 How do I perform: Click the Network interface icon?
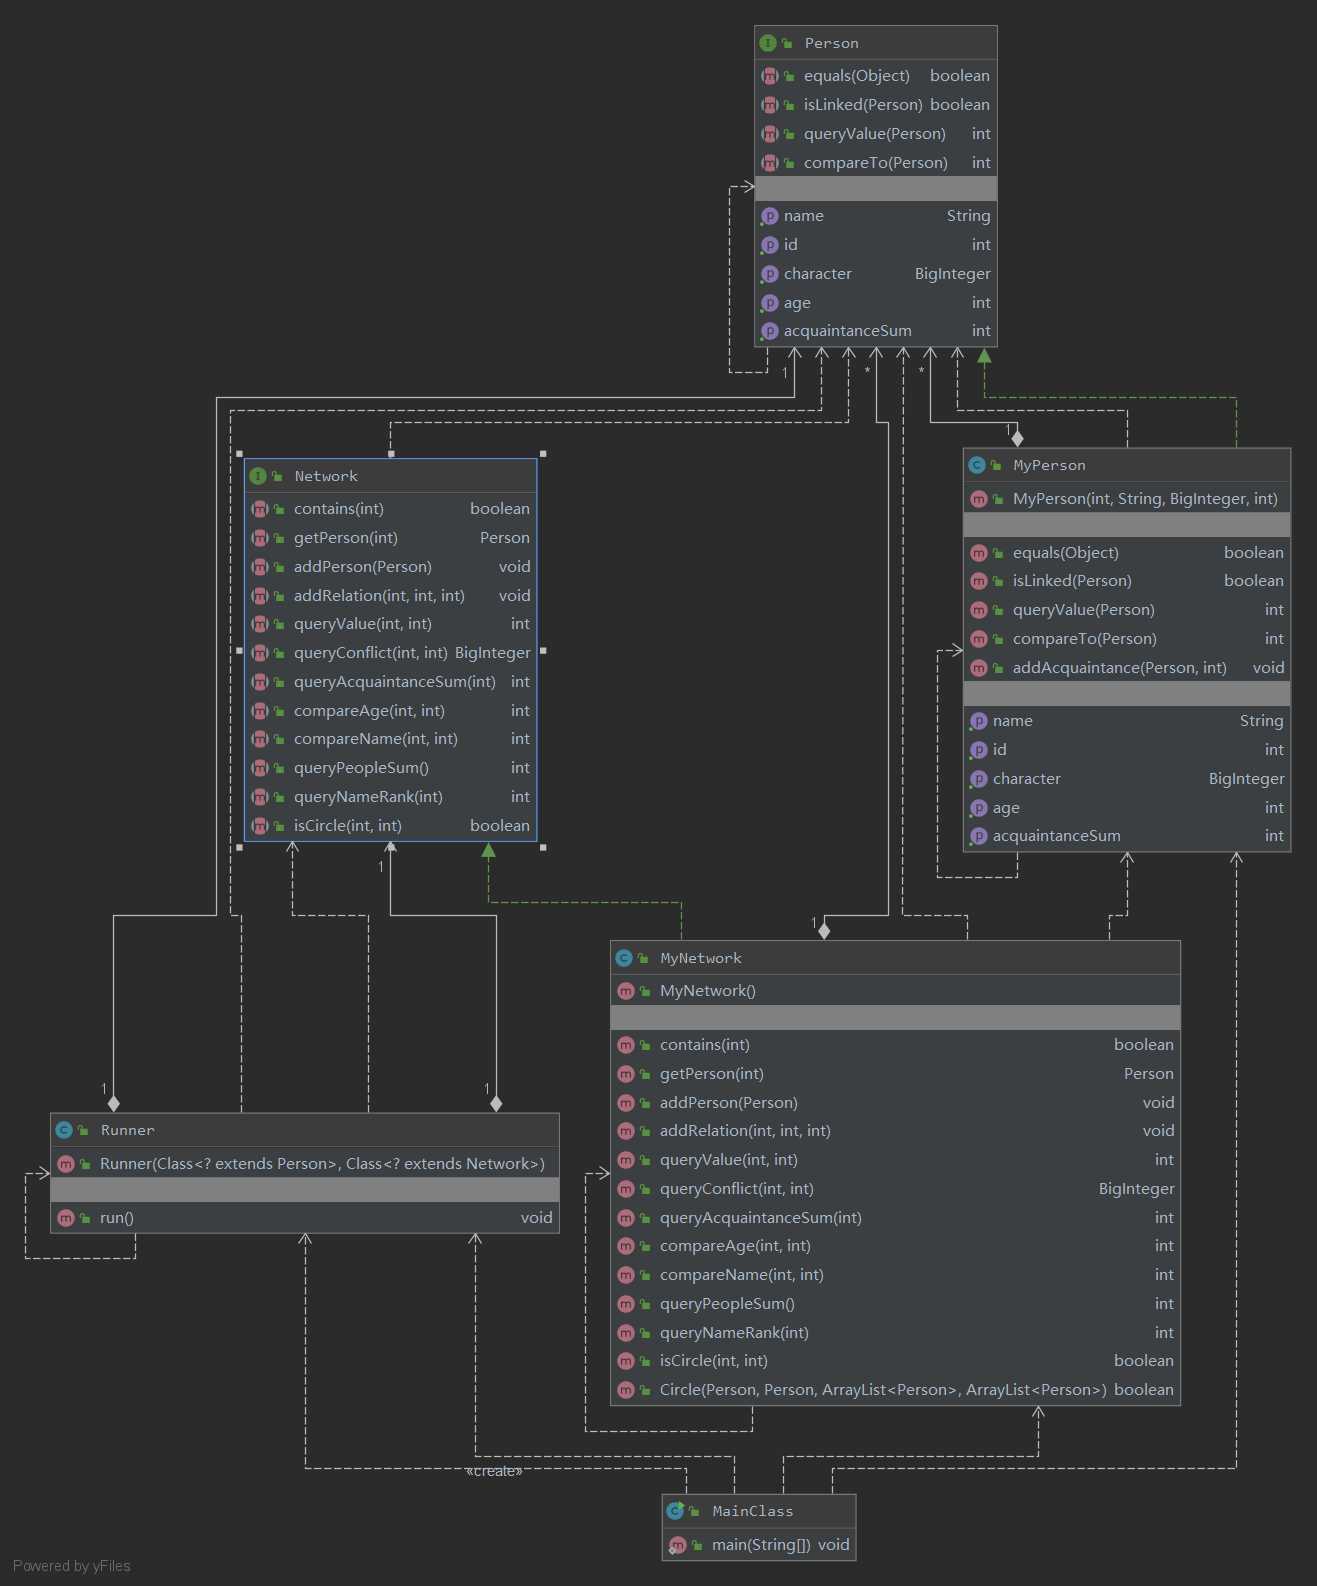point(258,476)
